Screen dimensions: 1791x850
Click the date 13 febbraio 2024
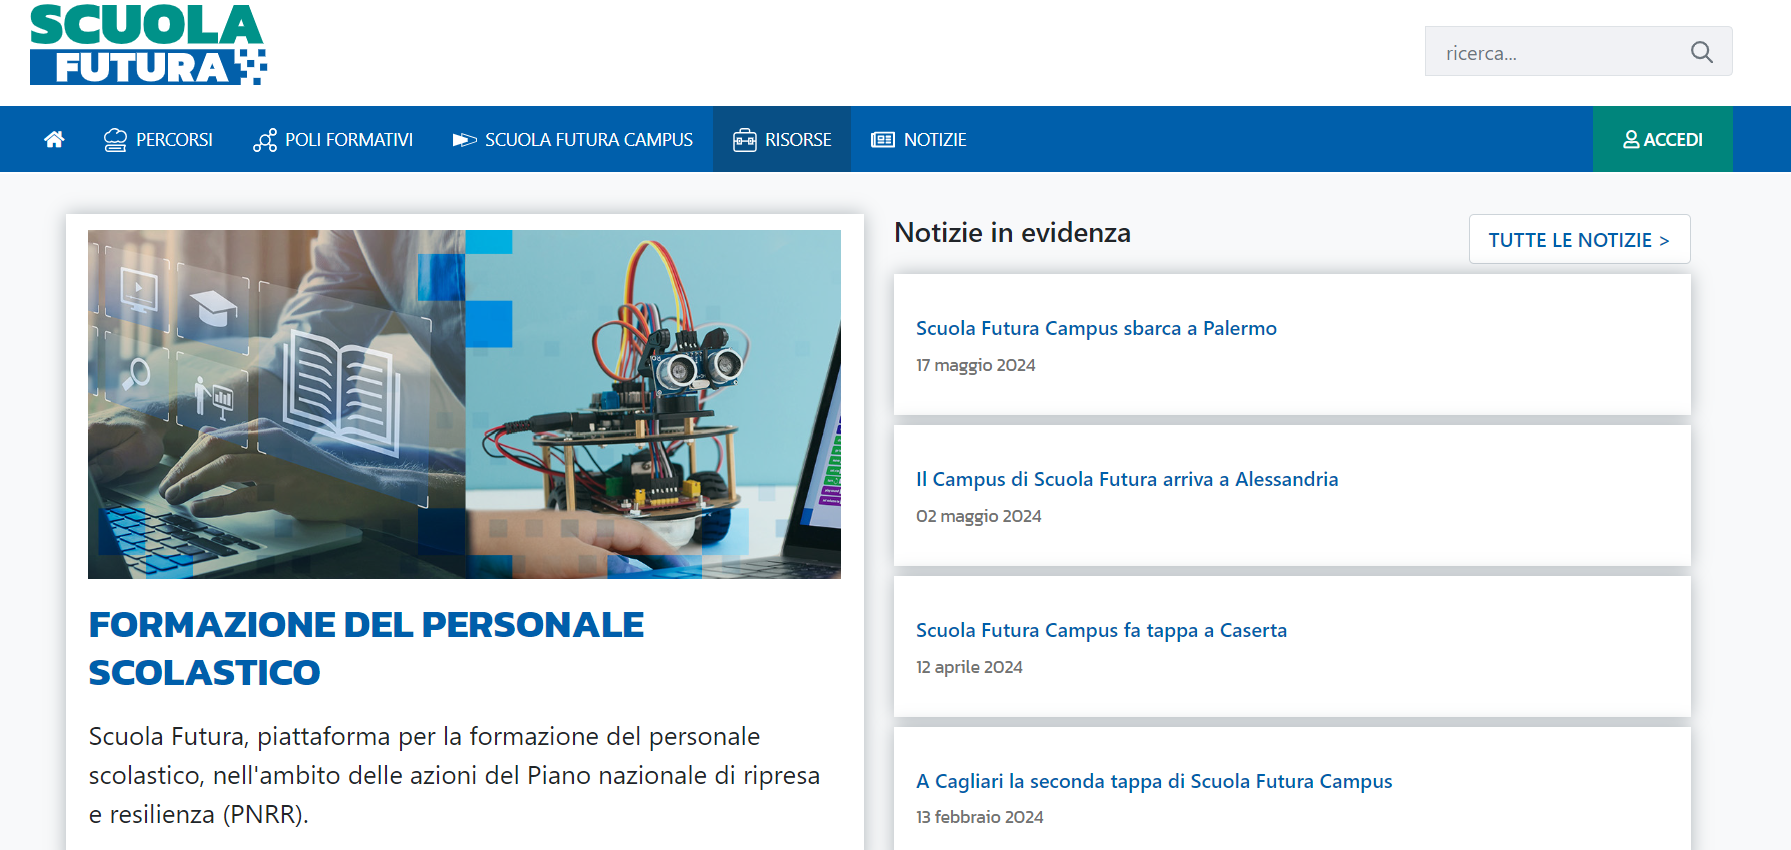coord(979,817)
